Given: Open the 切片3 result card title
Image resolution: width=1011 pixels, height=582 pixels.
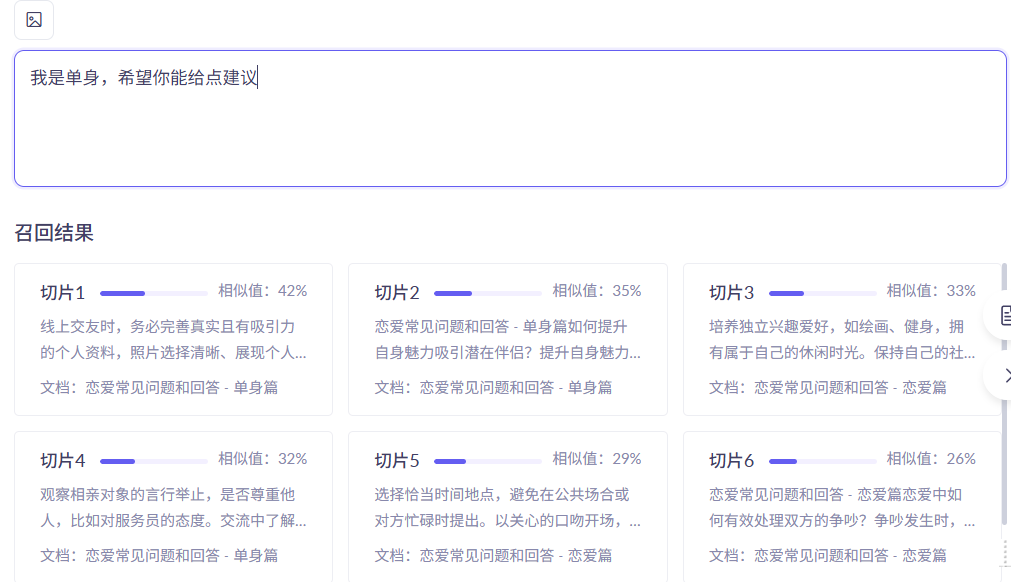Looking at the screenshot, I should click(x=732, y=293).
